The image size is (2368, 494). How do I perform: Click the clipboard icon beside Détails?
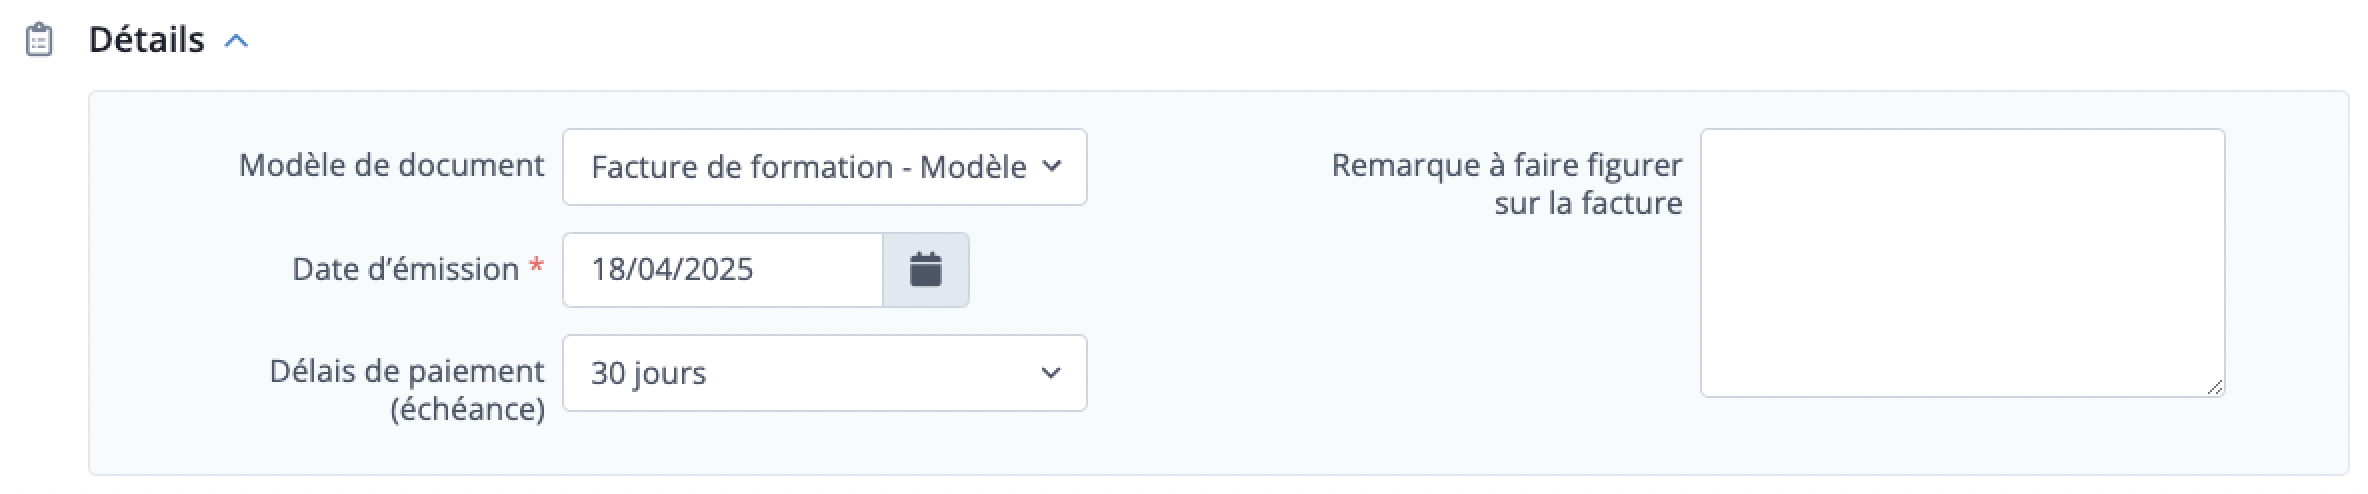39,40
